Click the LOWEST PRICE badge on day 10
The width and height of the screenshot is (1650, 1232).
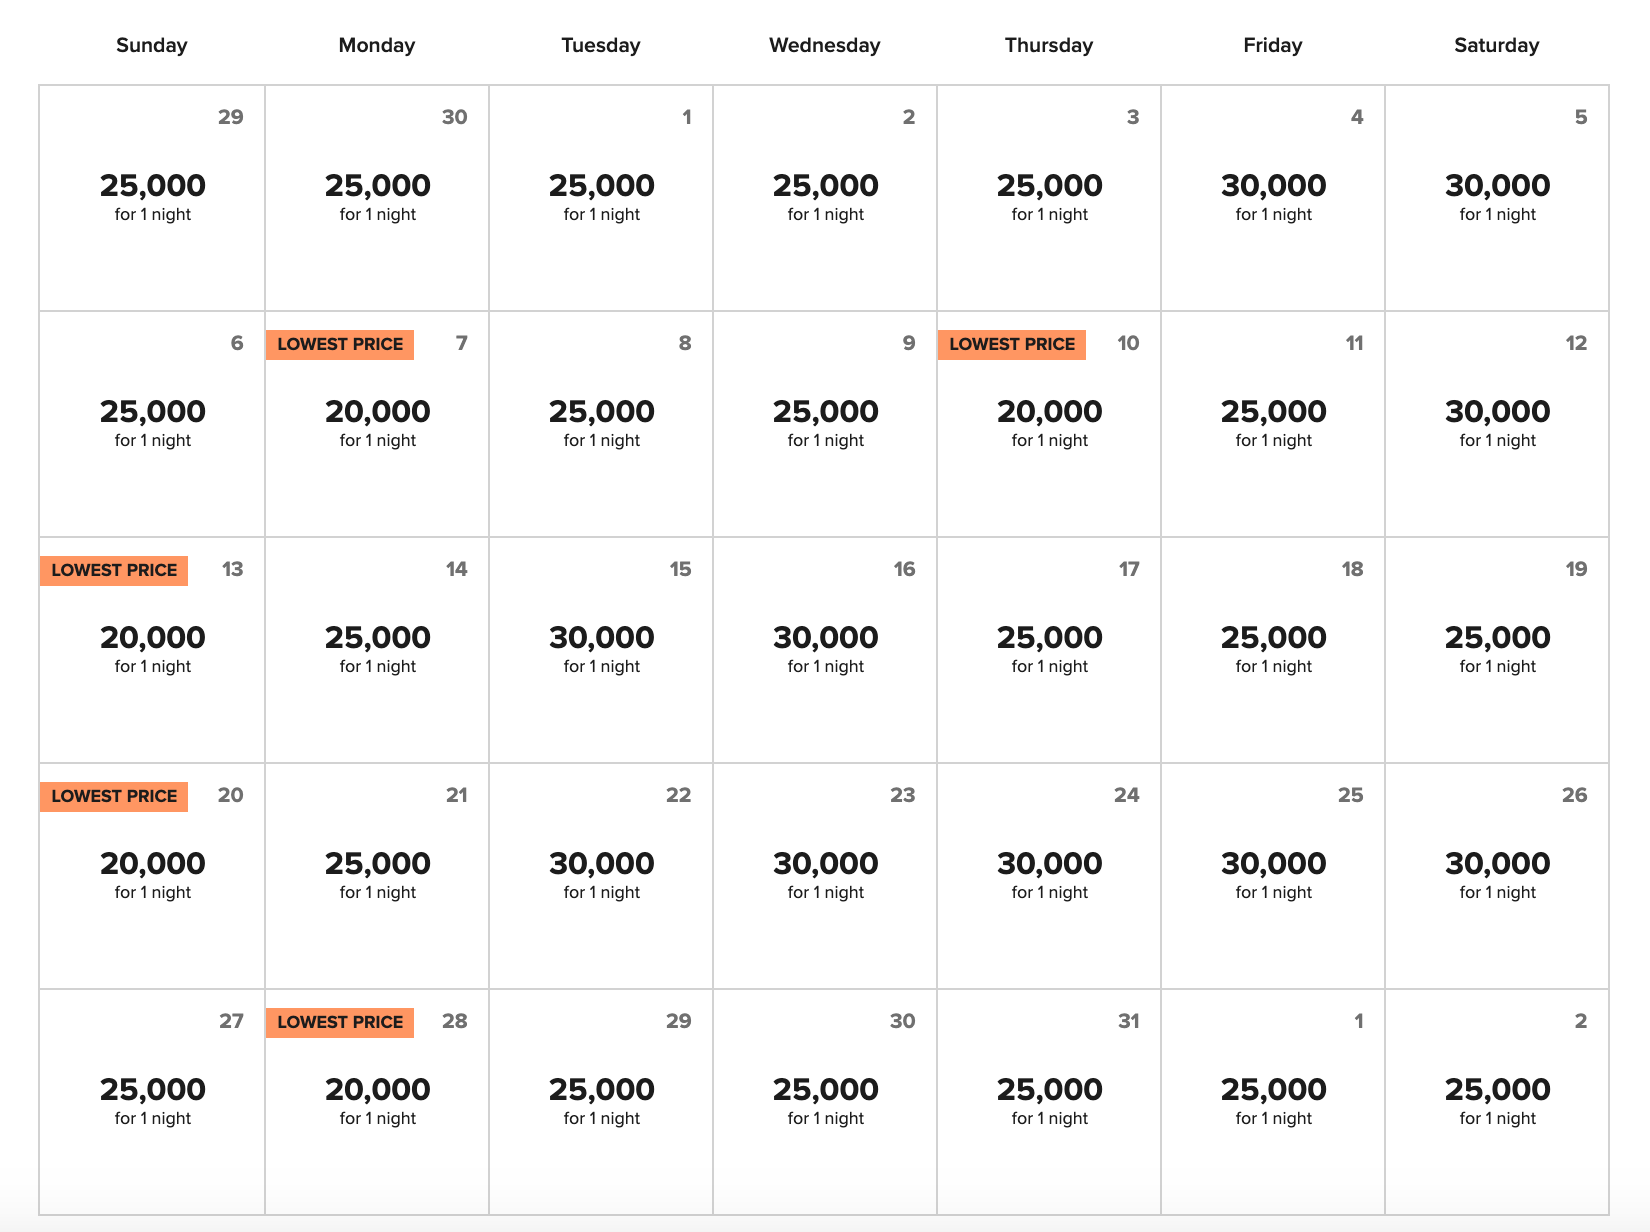(1012, 344)
